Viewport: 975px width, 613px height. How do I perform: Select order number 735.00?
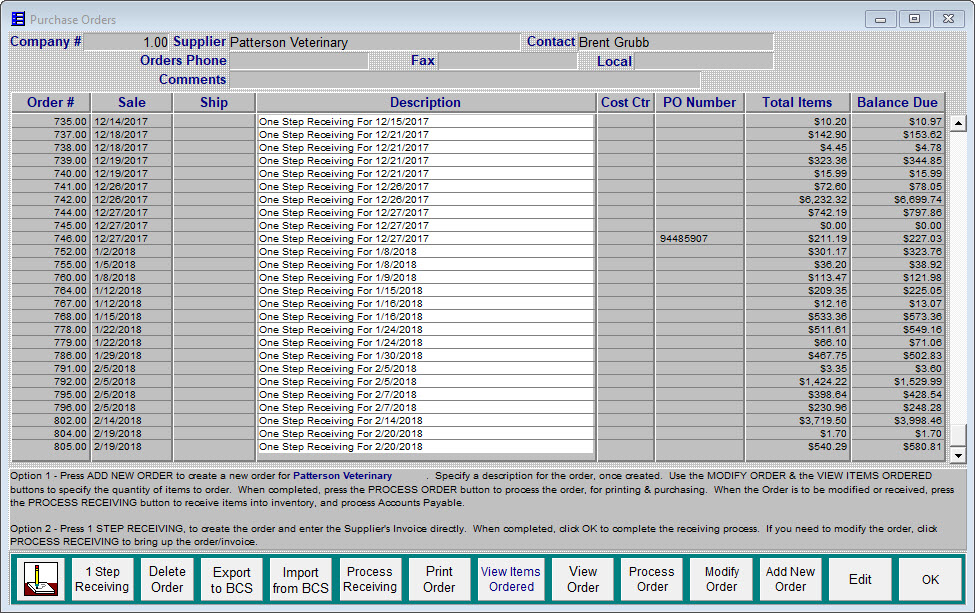pos(51,122)
